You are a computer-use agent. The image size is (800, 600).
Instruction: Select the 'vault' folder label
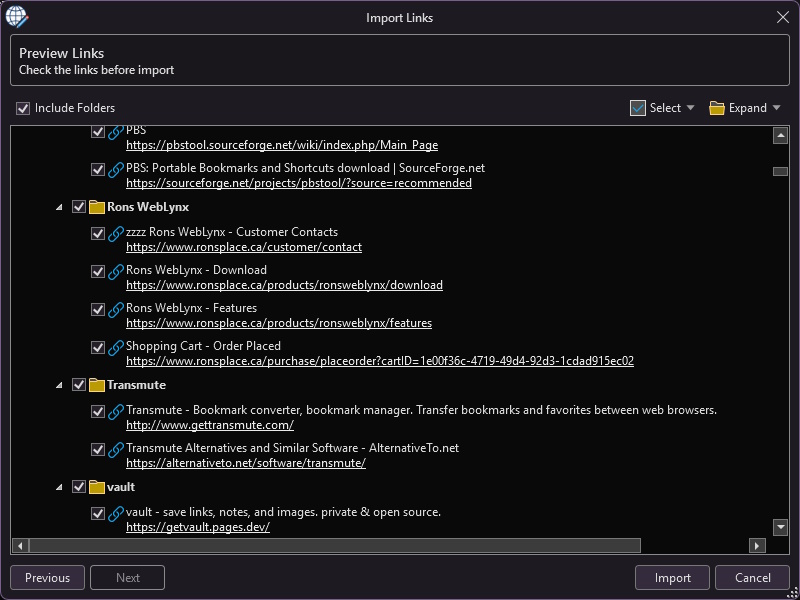(121, 487)
